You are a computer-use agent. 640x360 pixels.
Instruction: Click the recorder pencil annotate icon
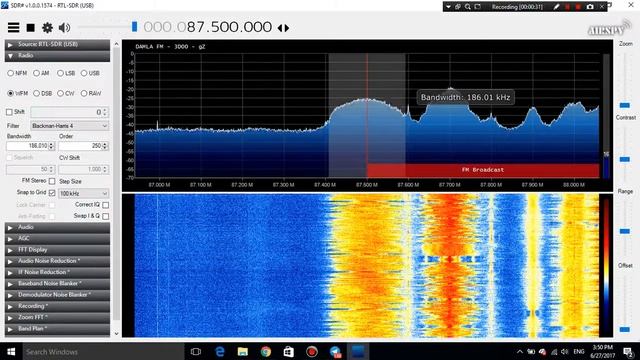coord(556,7)
